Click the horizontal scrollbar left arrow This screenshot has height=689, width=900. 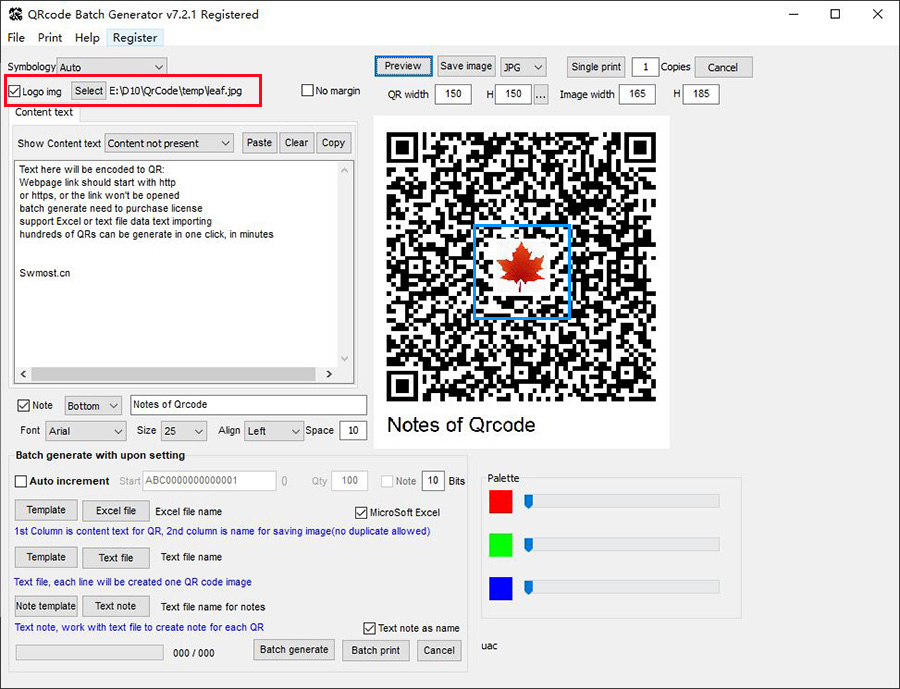tap(24, 374)
